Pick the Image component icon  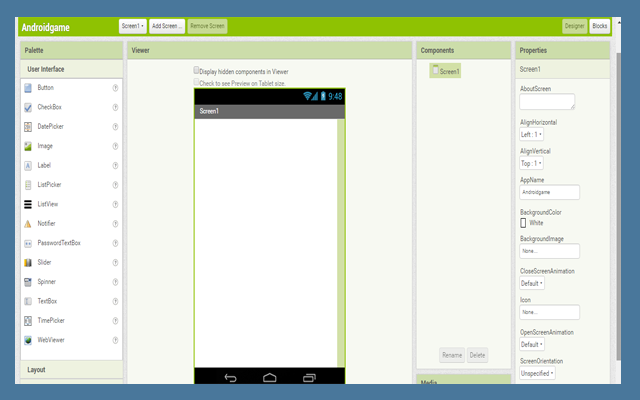click(28, 146)
